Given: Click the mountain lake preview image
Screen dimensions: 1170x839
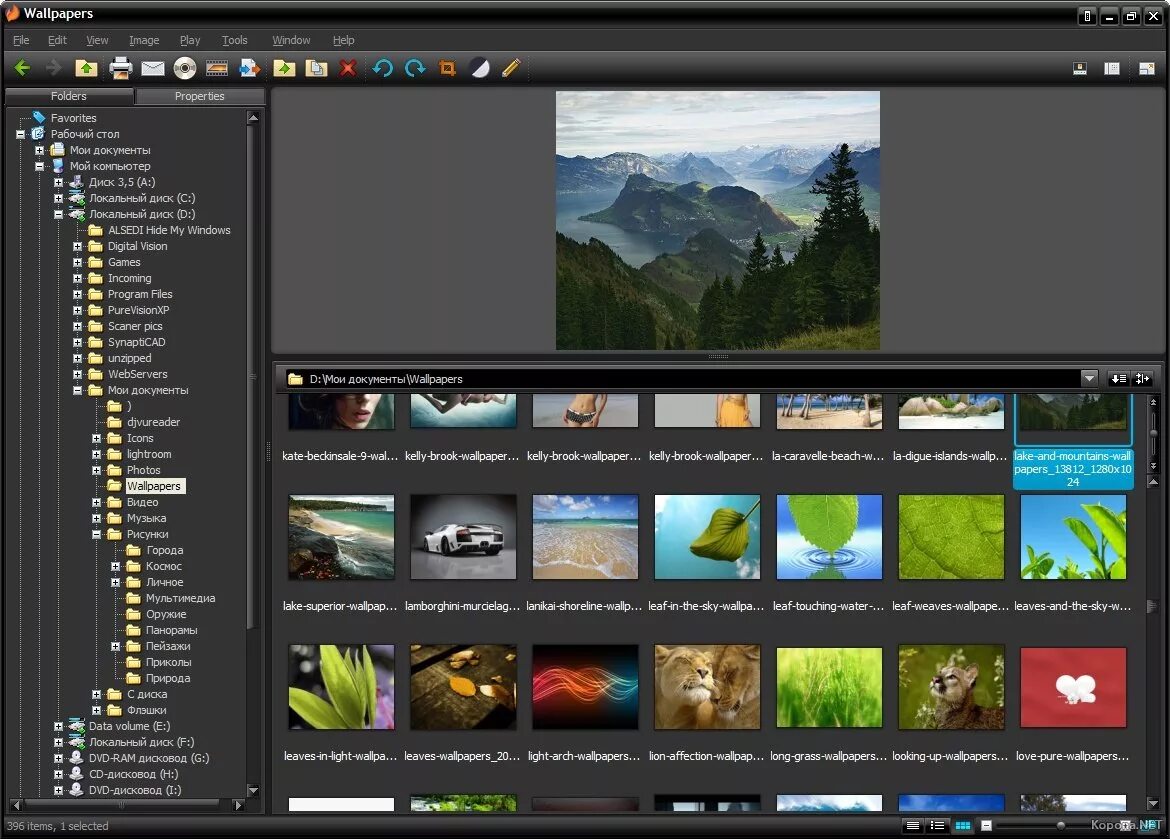Looking at the screenshot, I should point(718,220).
